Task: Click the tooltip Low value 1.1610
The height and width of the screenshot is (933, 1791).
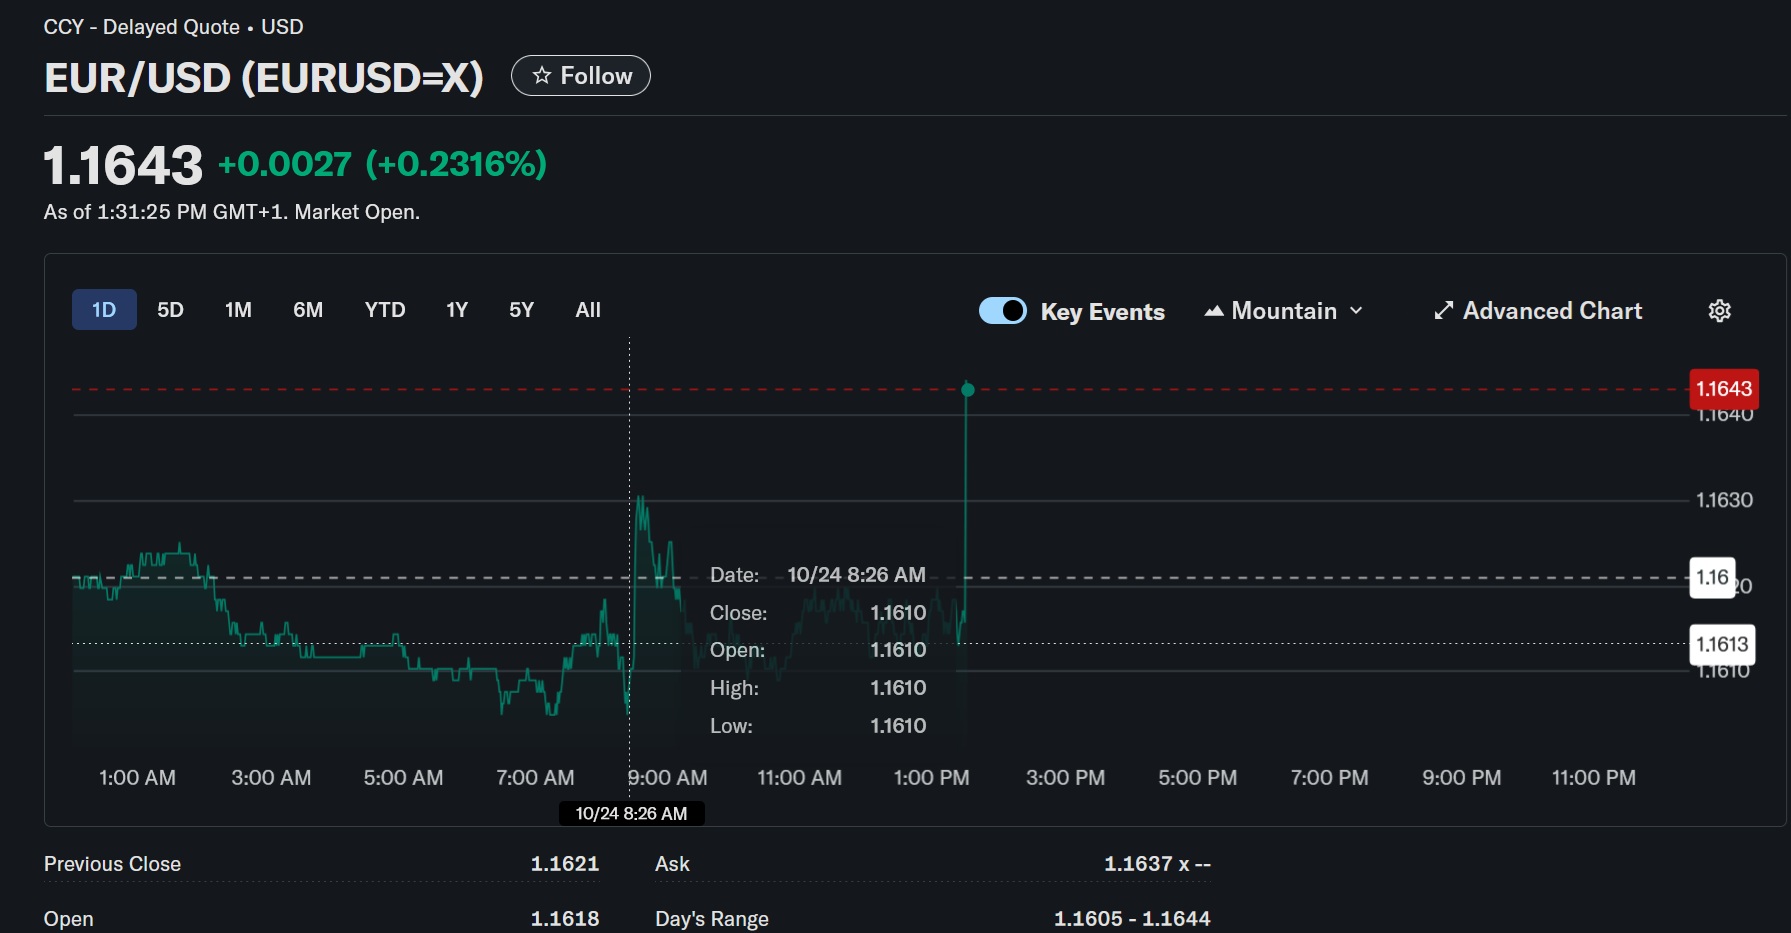Action: point(898,726)
